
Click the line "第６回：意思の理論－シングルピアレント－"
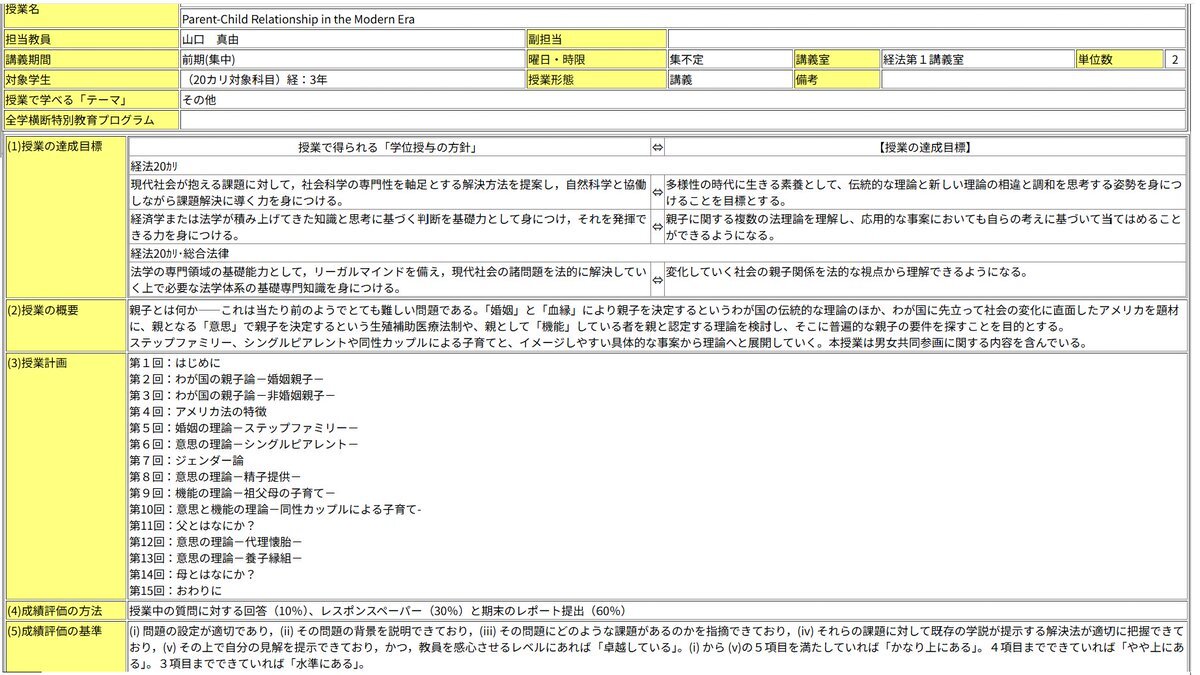click(244, 444)
